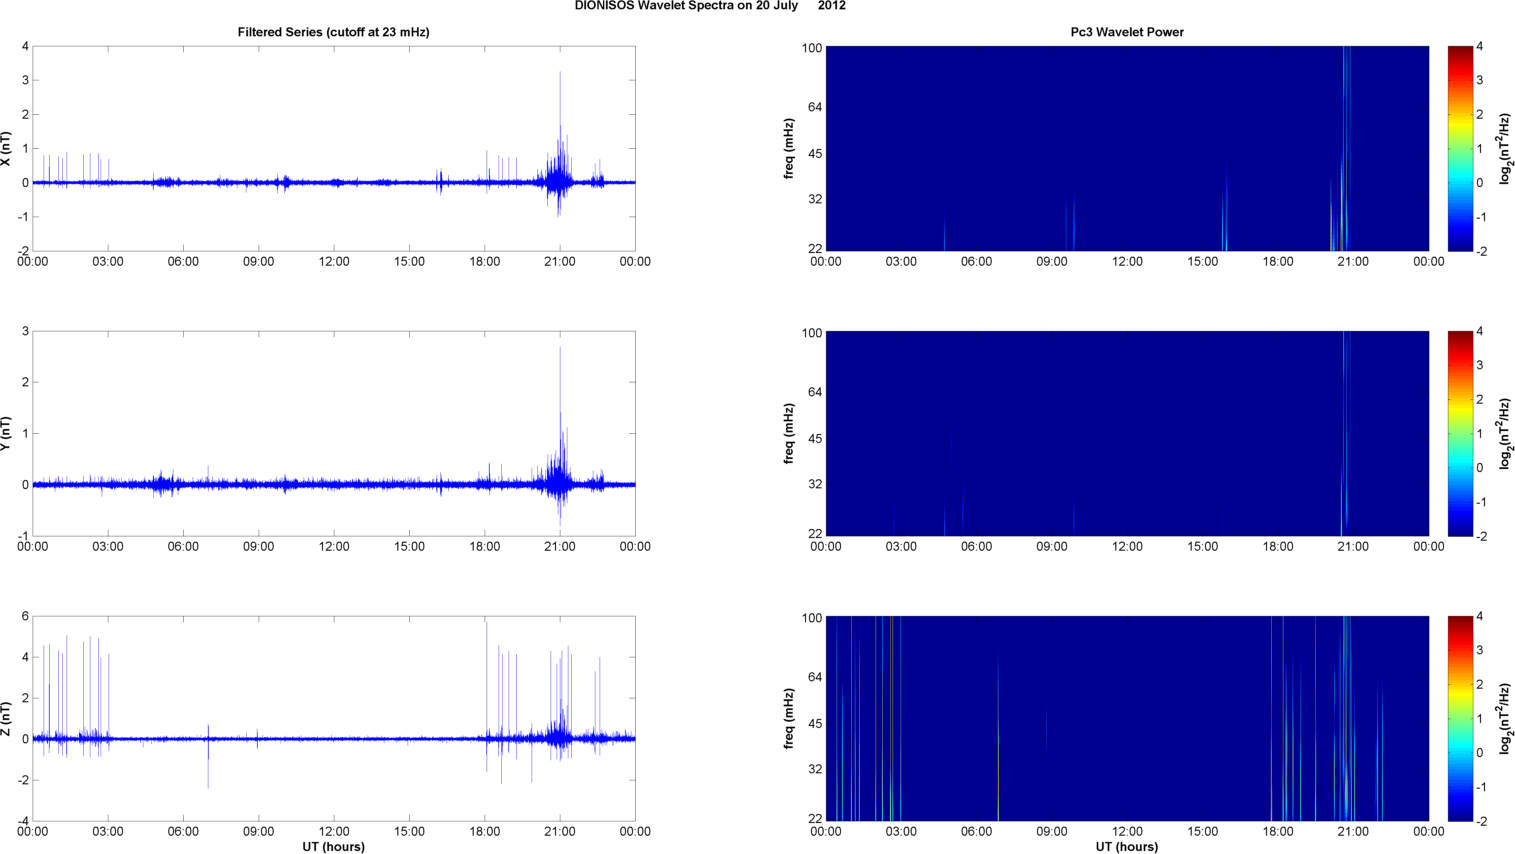
Task: Click the tall Z series spike at 18:00
Action: click(x=486, y=680)
